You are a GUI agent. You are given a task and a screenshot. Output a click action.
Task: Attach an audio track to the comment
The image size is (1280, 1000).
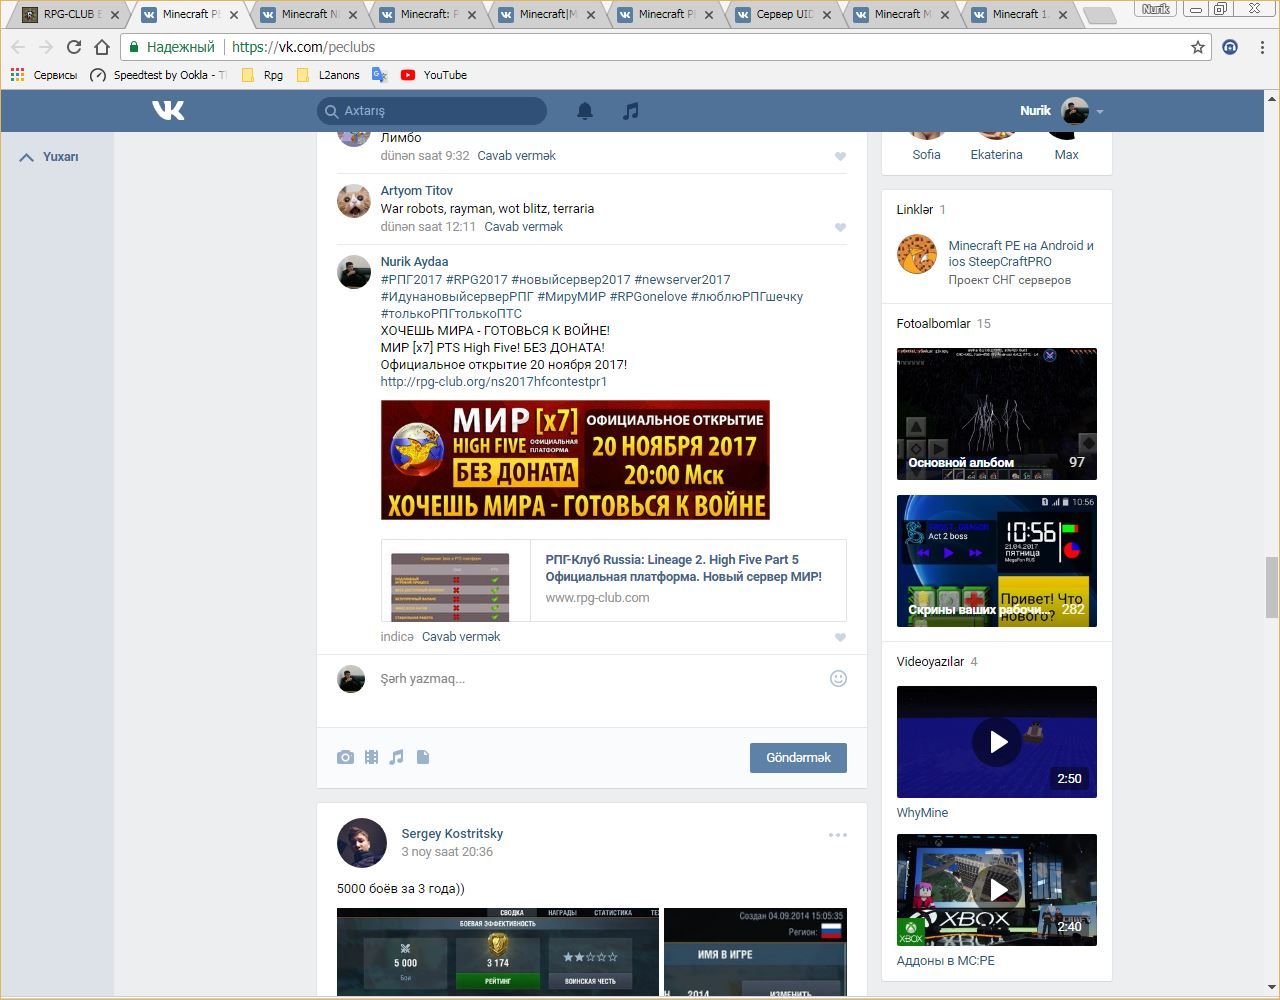coord(397,757)
